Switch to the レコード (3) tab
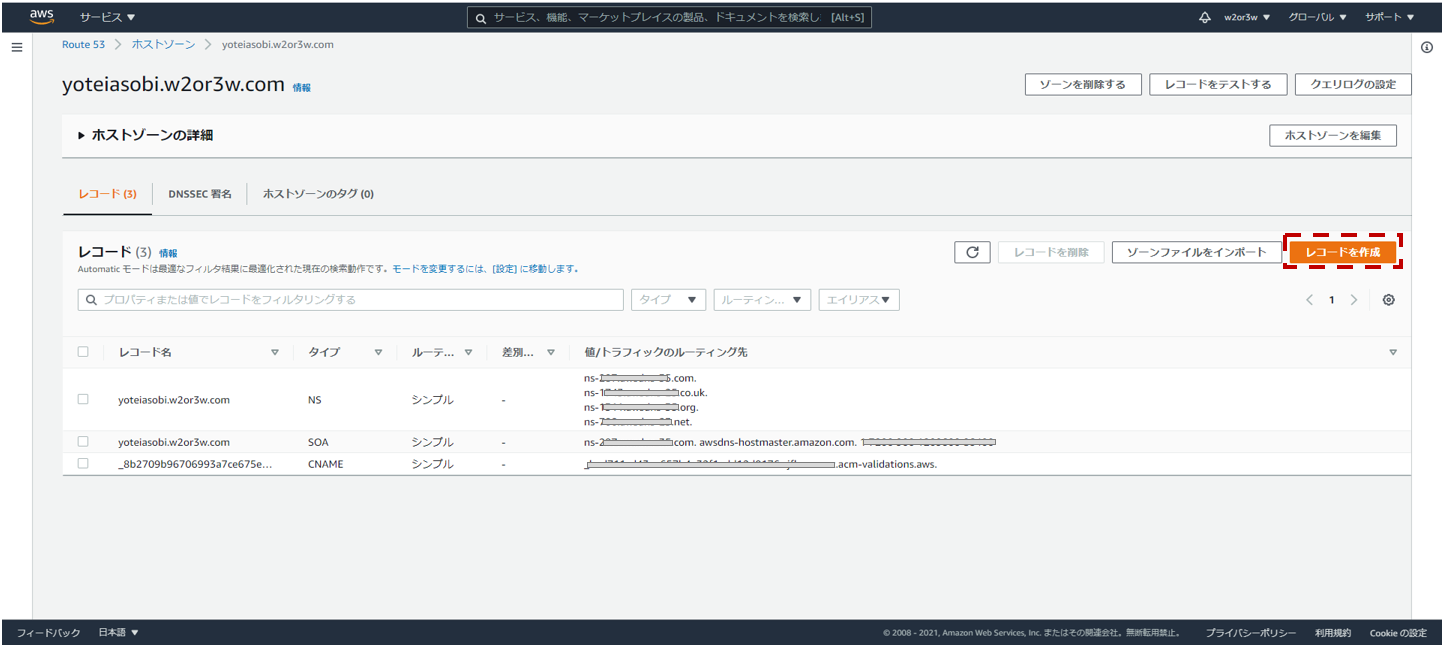 coord(107,194)
